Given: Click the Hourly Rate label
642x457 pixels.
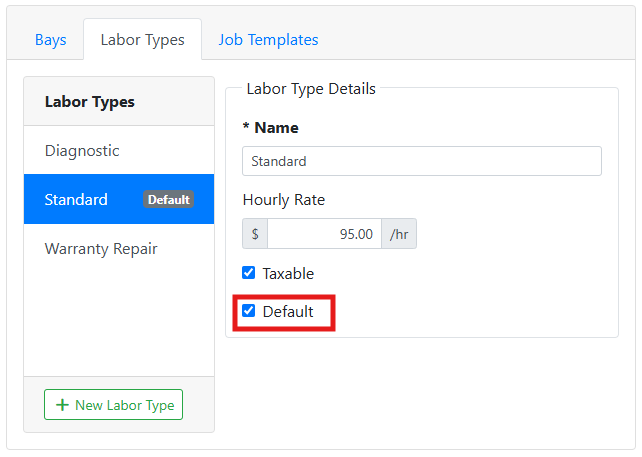Looking at the screenshot, I should pos(284,200).
